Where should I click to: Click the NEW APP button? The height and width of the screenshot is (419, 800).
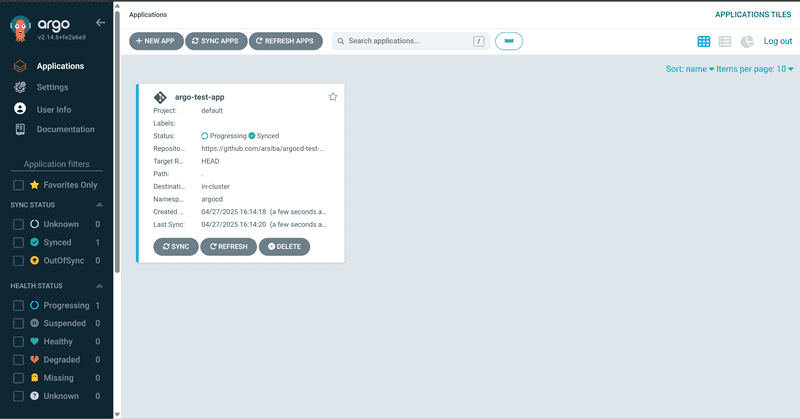[156, 41]
